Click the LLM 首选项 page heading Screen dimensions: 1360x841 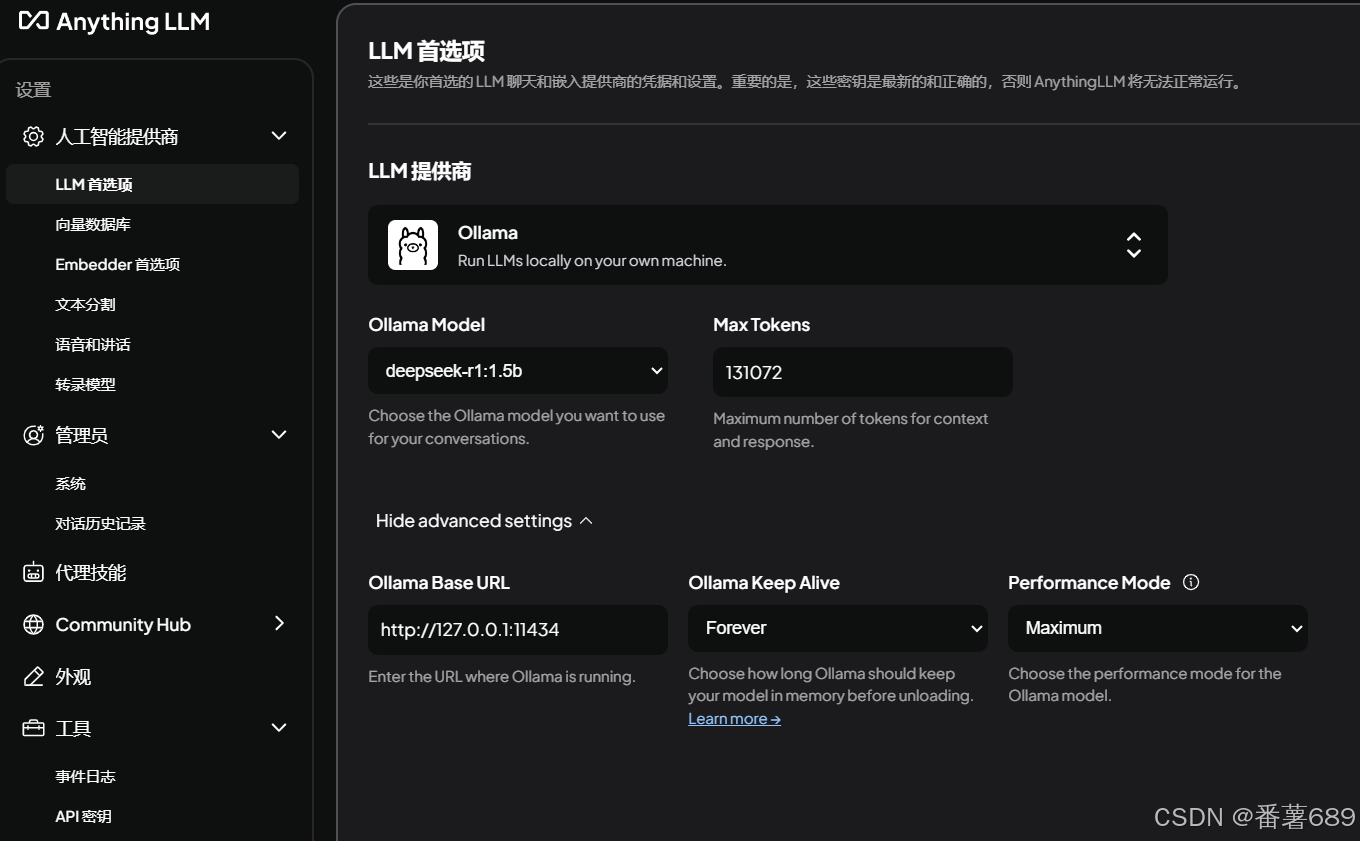[x=427, y=50]
